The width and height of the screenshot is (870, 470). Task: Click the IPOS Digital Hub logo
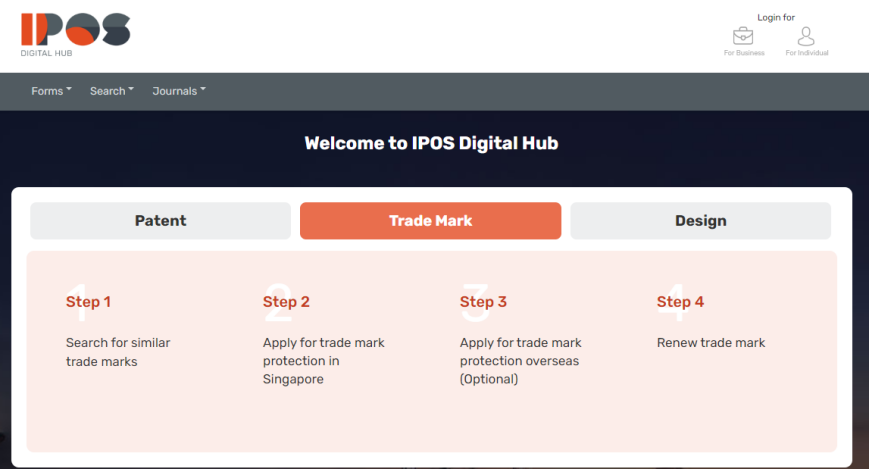tap(75, 34)
